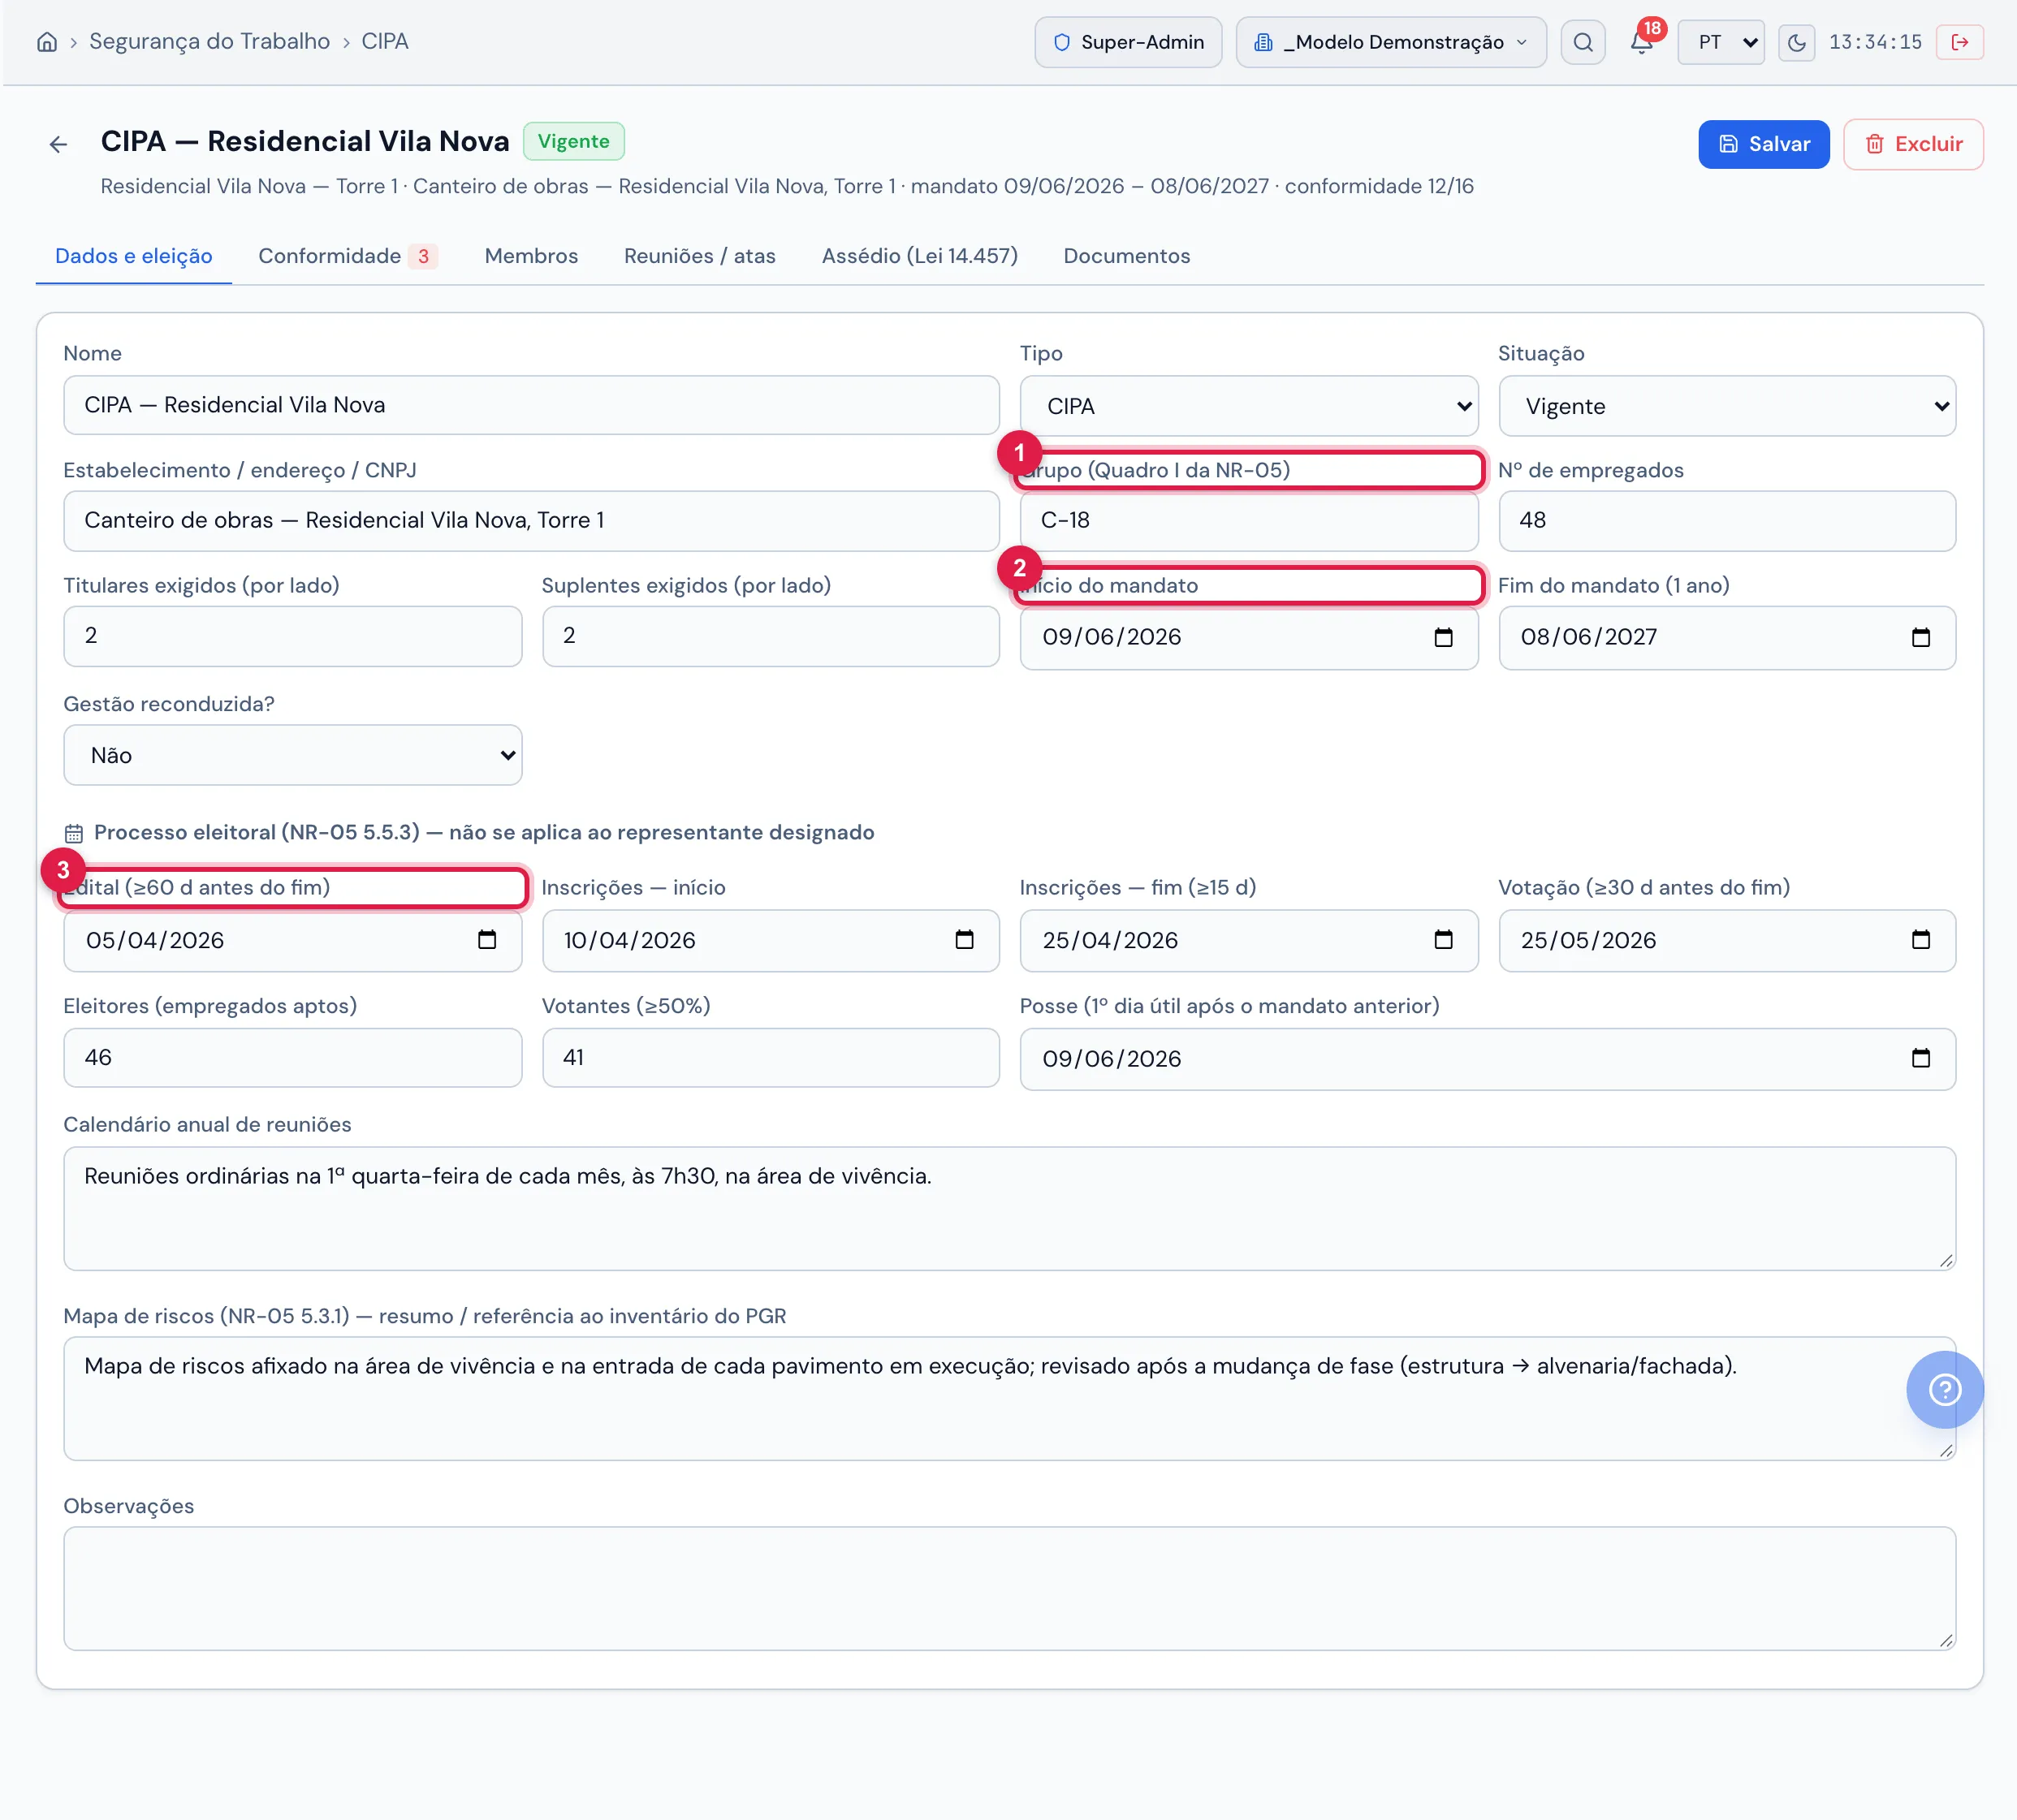Click the Excluir button
The image size is (2017, 1820).
pos(1912,144)
